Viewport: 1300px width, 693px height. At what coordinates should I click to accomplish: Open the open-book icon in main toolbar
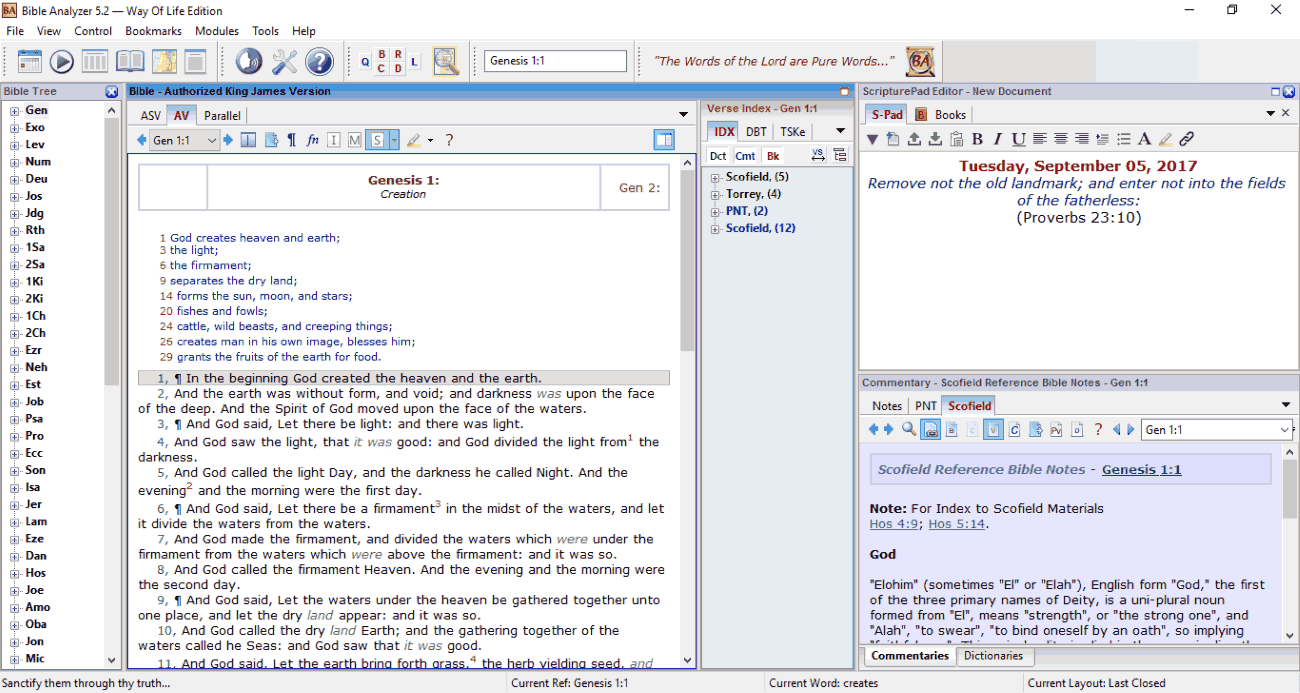click(x=130, y=61)
